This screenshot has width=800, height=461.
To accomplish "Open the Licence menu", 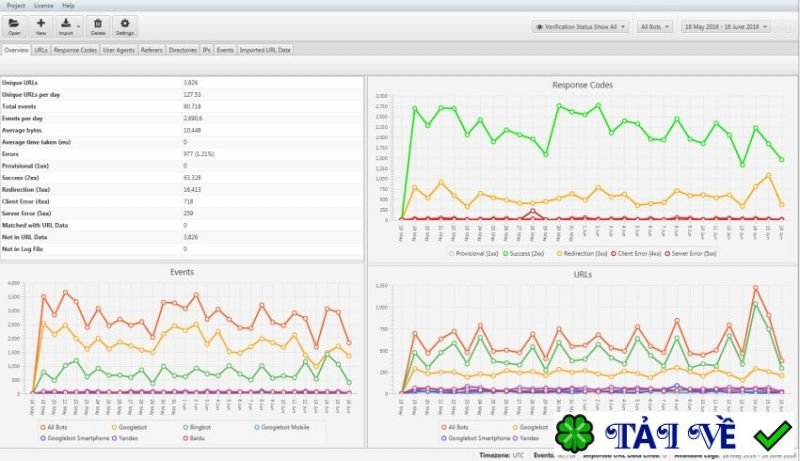I will 43,6.
